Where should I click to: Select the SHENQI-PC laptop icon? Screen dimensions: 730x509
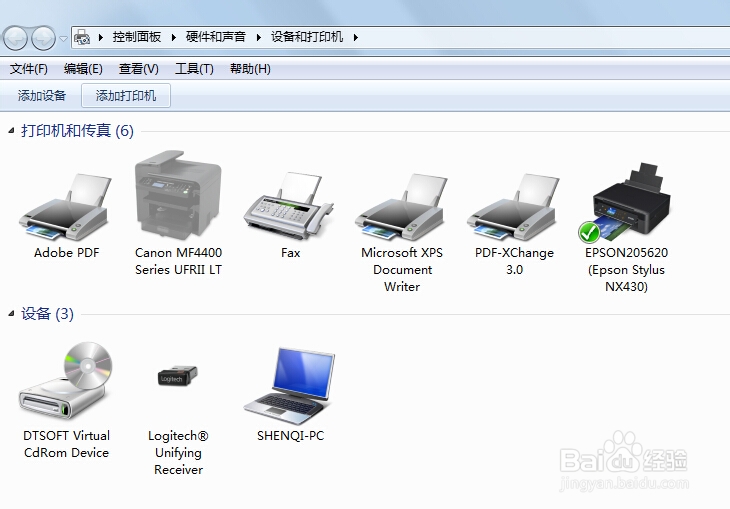(x=290, y=386)
